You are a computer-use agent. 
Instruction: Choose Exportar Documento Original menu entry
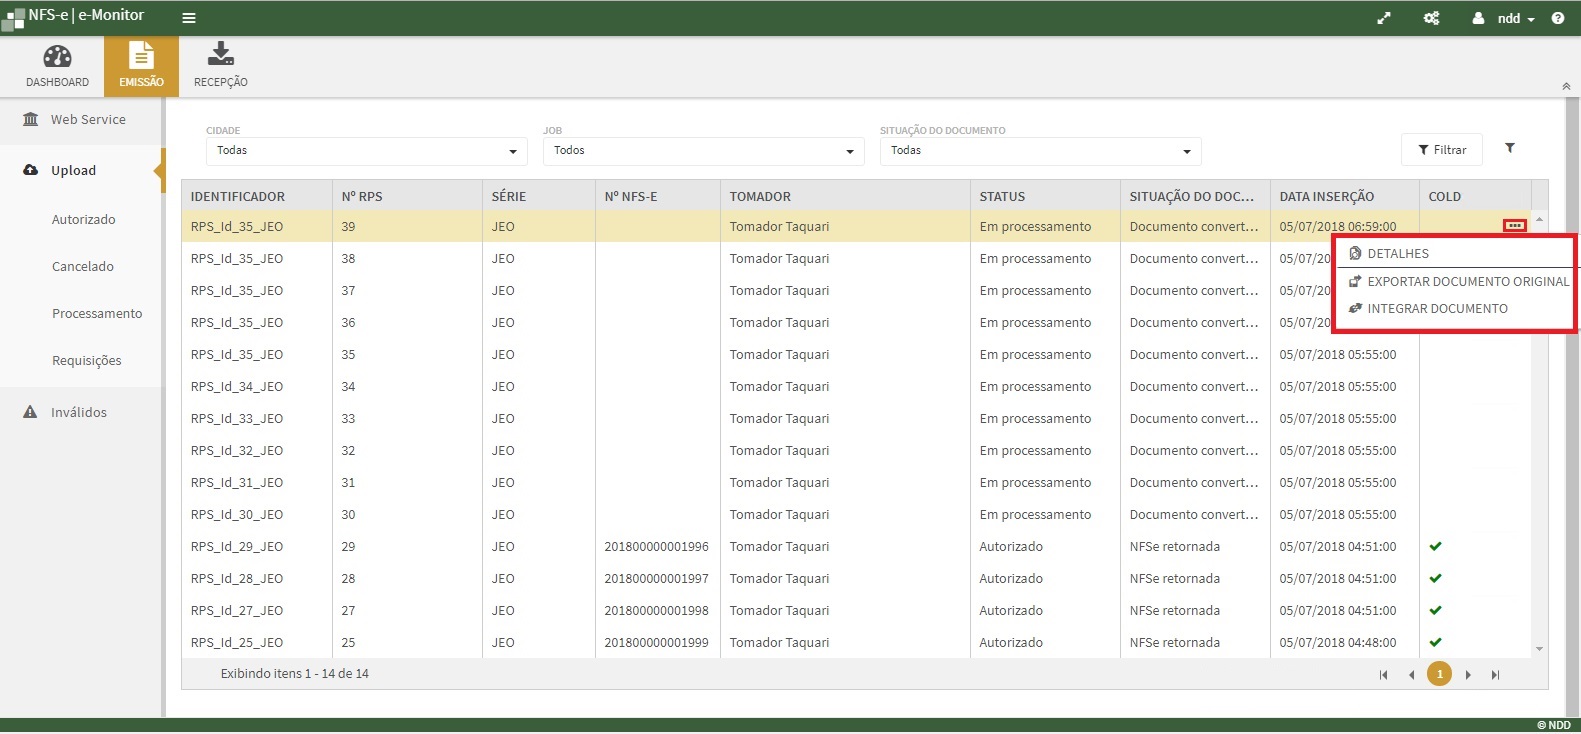1467,282
